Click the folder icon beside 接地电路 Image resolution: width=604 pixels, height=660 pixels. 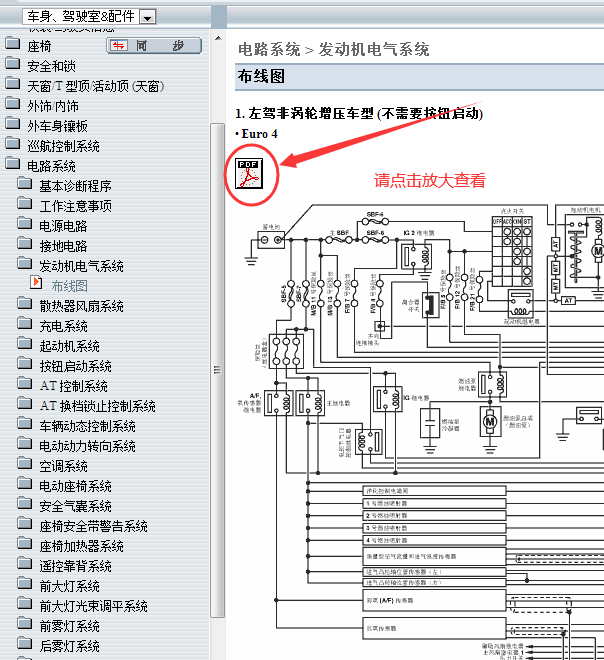[25, 244]
